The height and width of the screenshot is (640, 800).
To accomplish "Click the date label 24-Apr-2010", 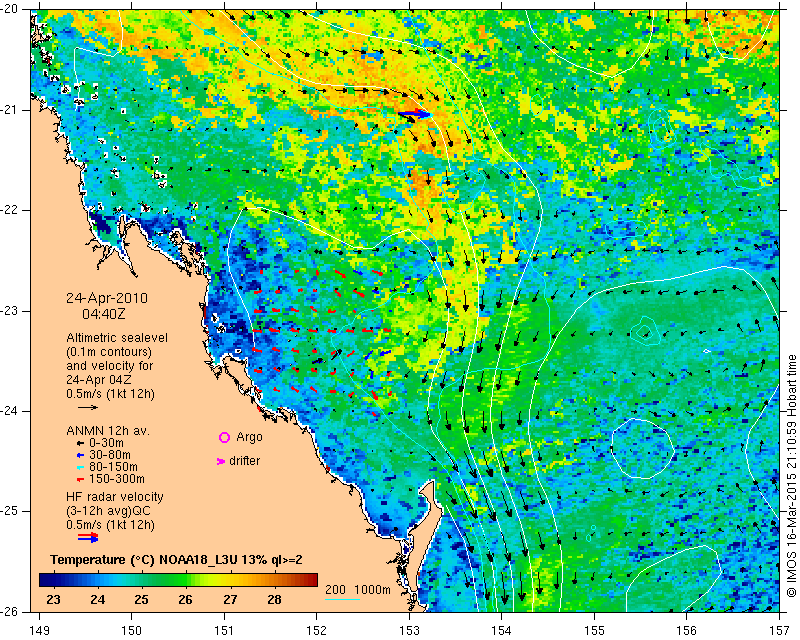I will click(107, 298).
